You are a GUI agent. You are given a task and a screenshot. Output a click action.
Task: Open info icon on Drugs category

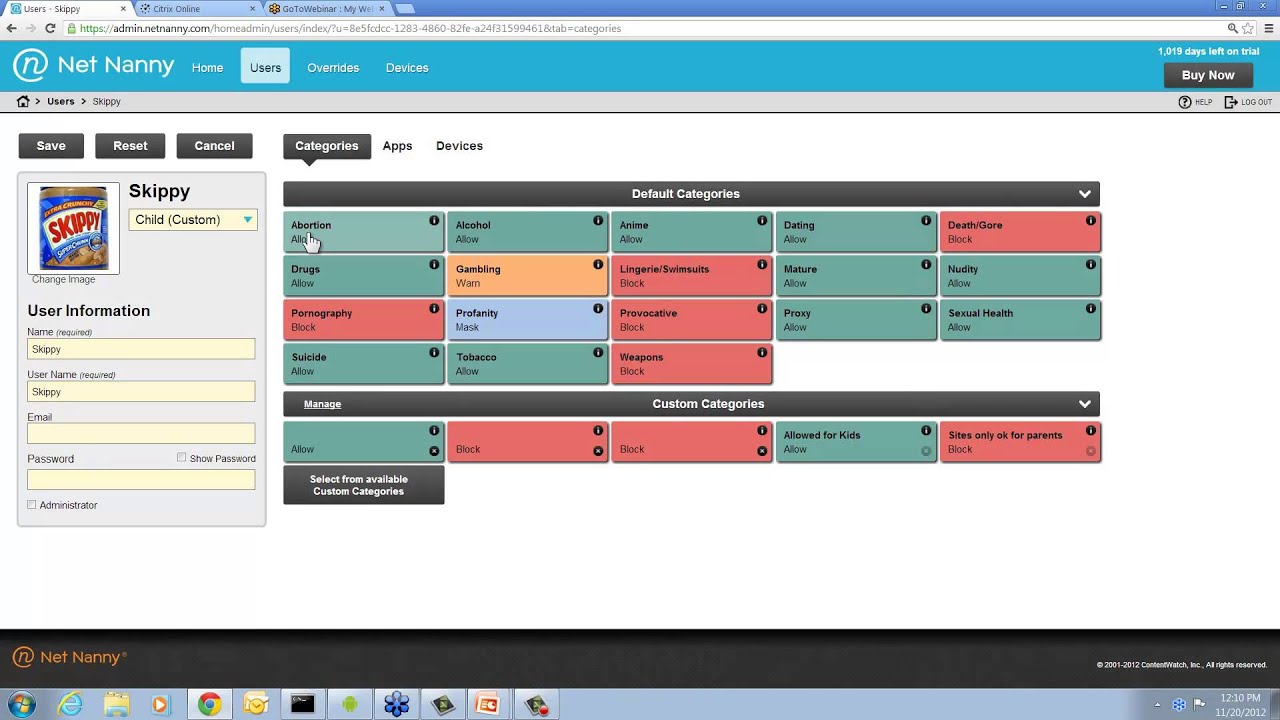tap(434, 265)
